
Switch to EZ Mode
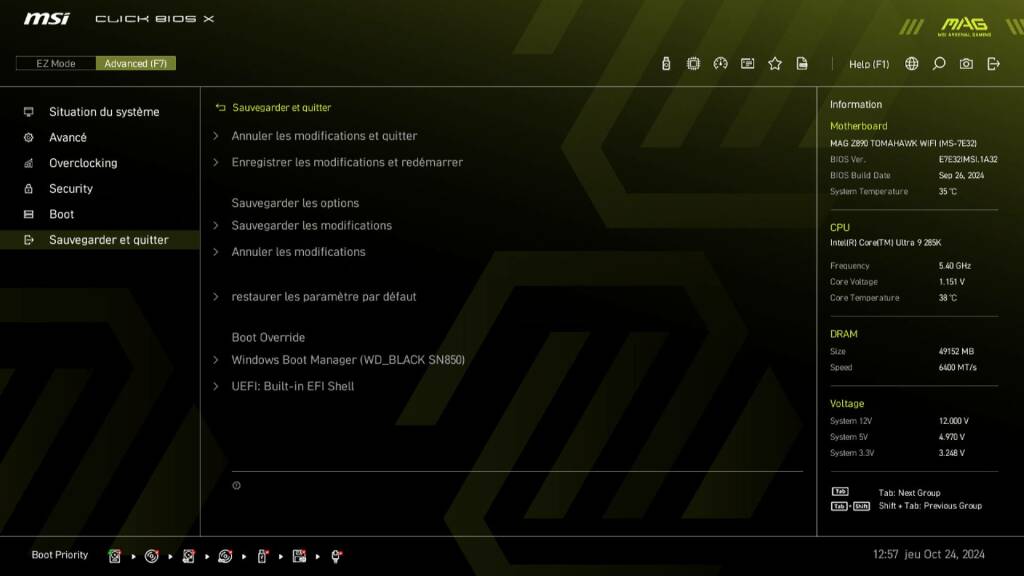pyautogui.click(x=55, y=63)
